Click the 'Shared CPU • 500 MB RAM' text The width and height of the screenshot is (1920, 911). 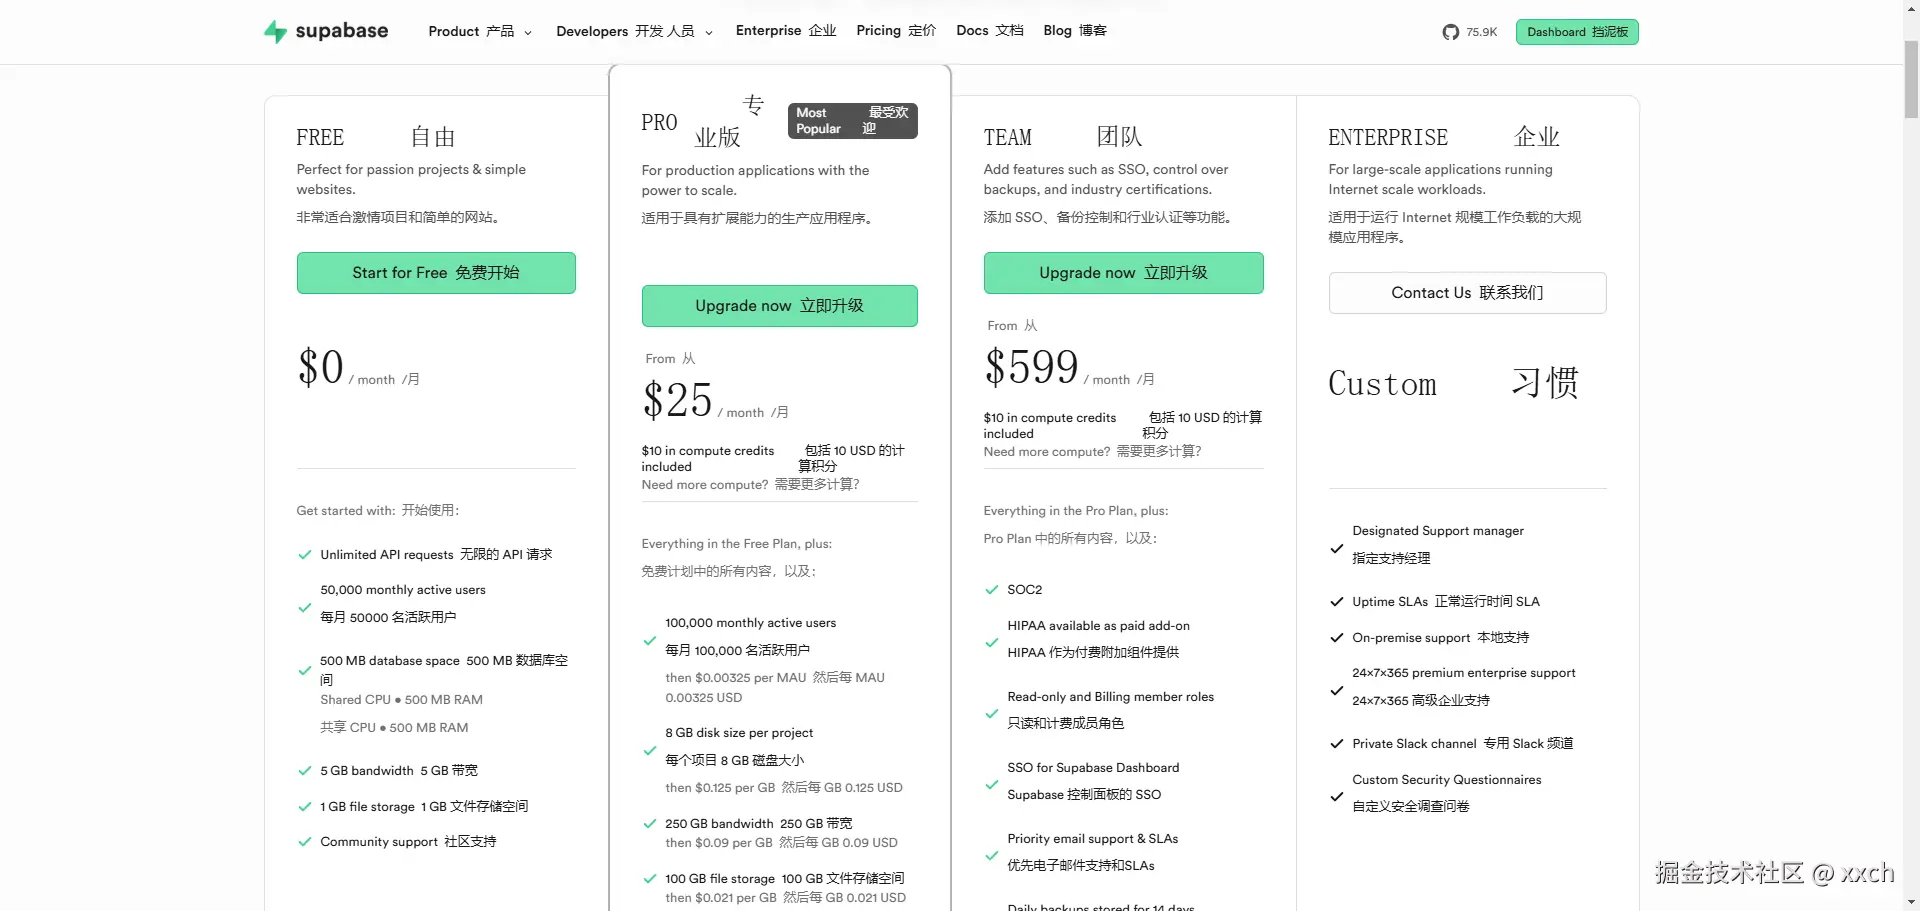[x=401, y=700]
